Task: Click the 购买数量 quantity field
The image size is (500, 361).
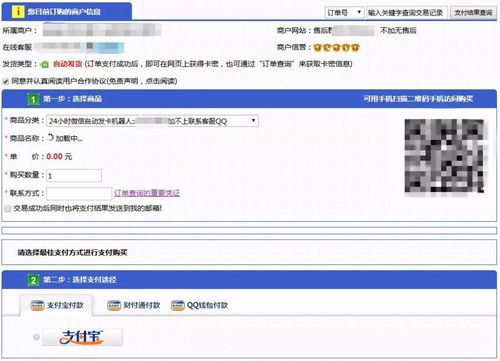Action: pos(74,176)
